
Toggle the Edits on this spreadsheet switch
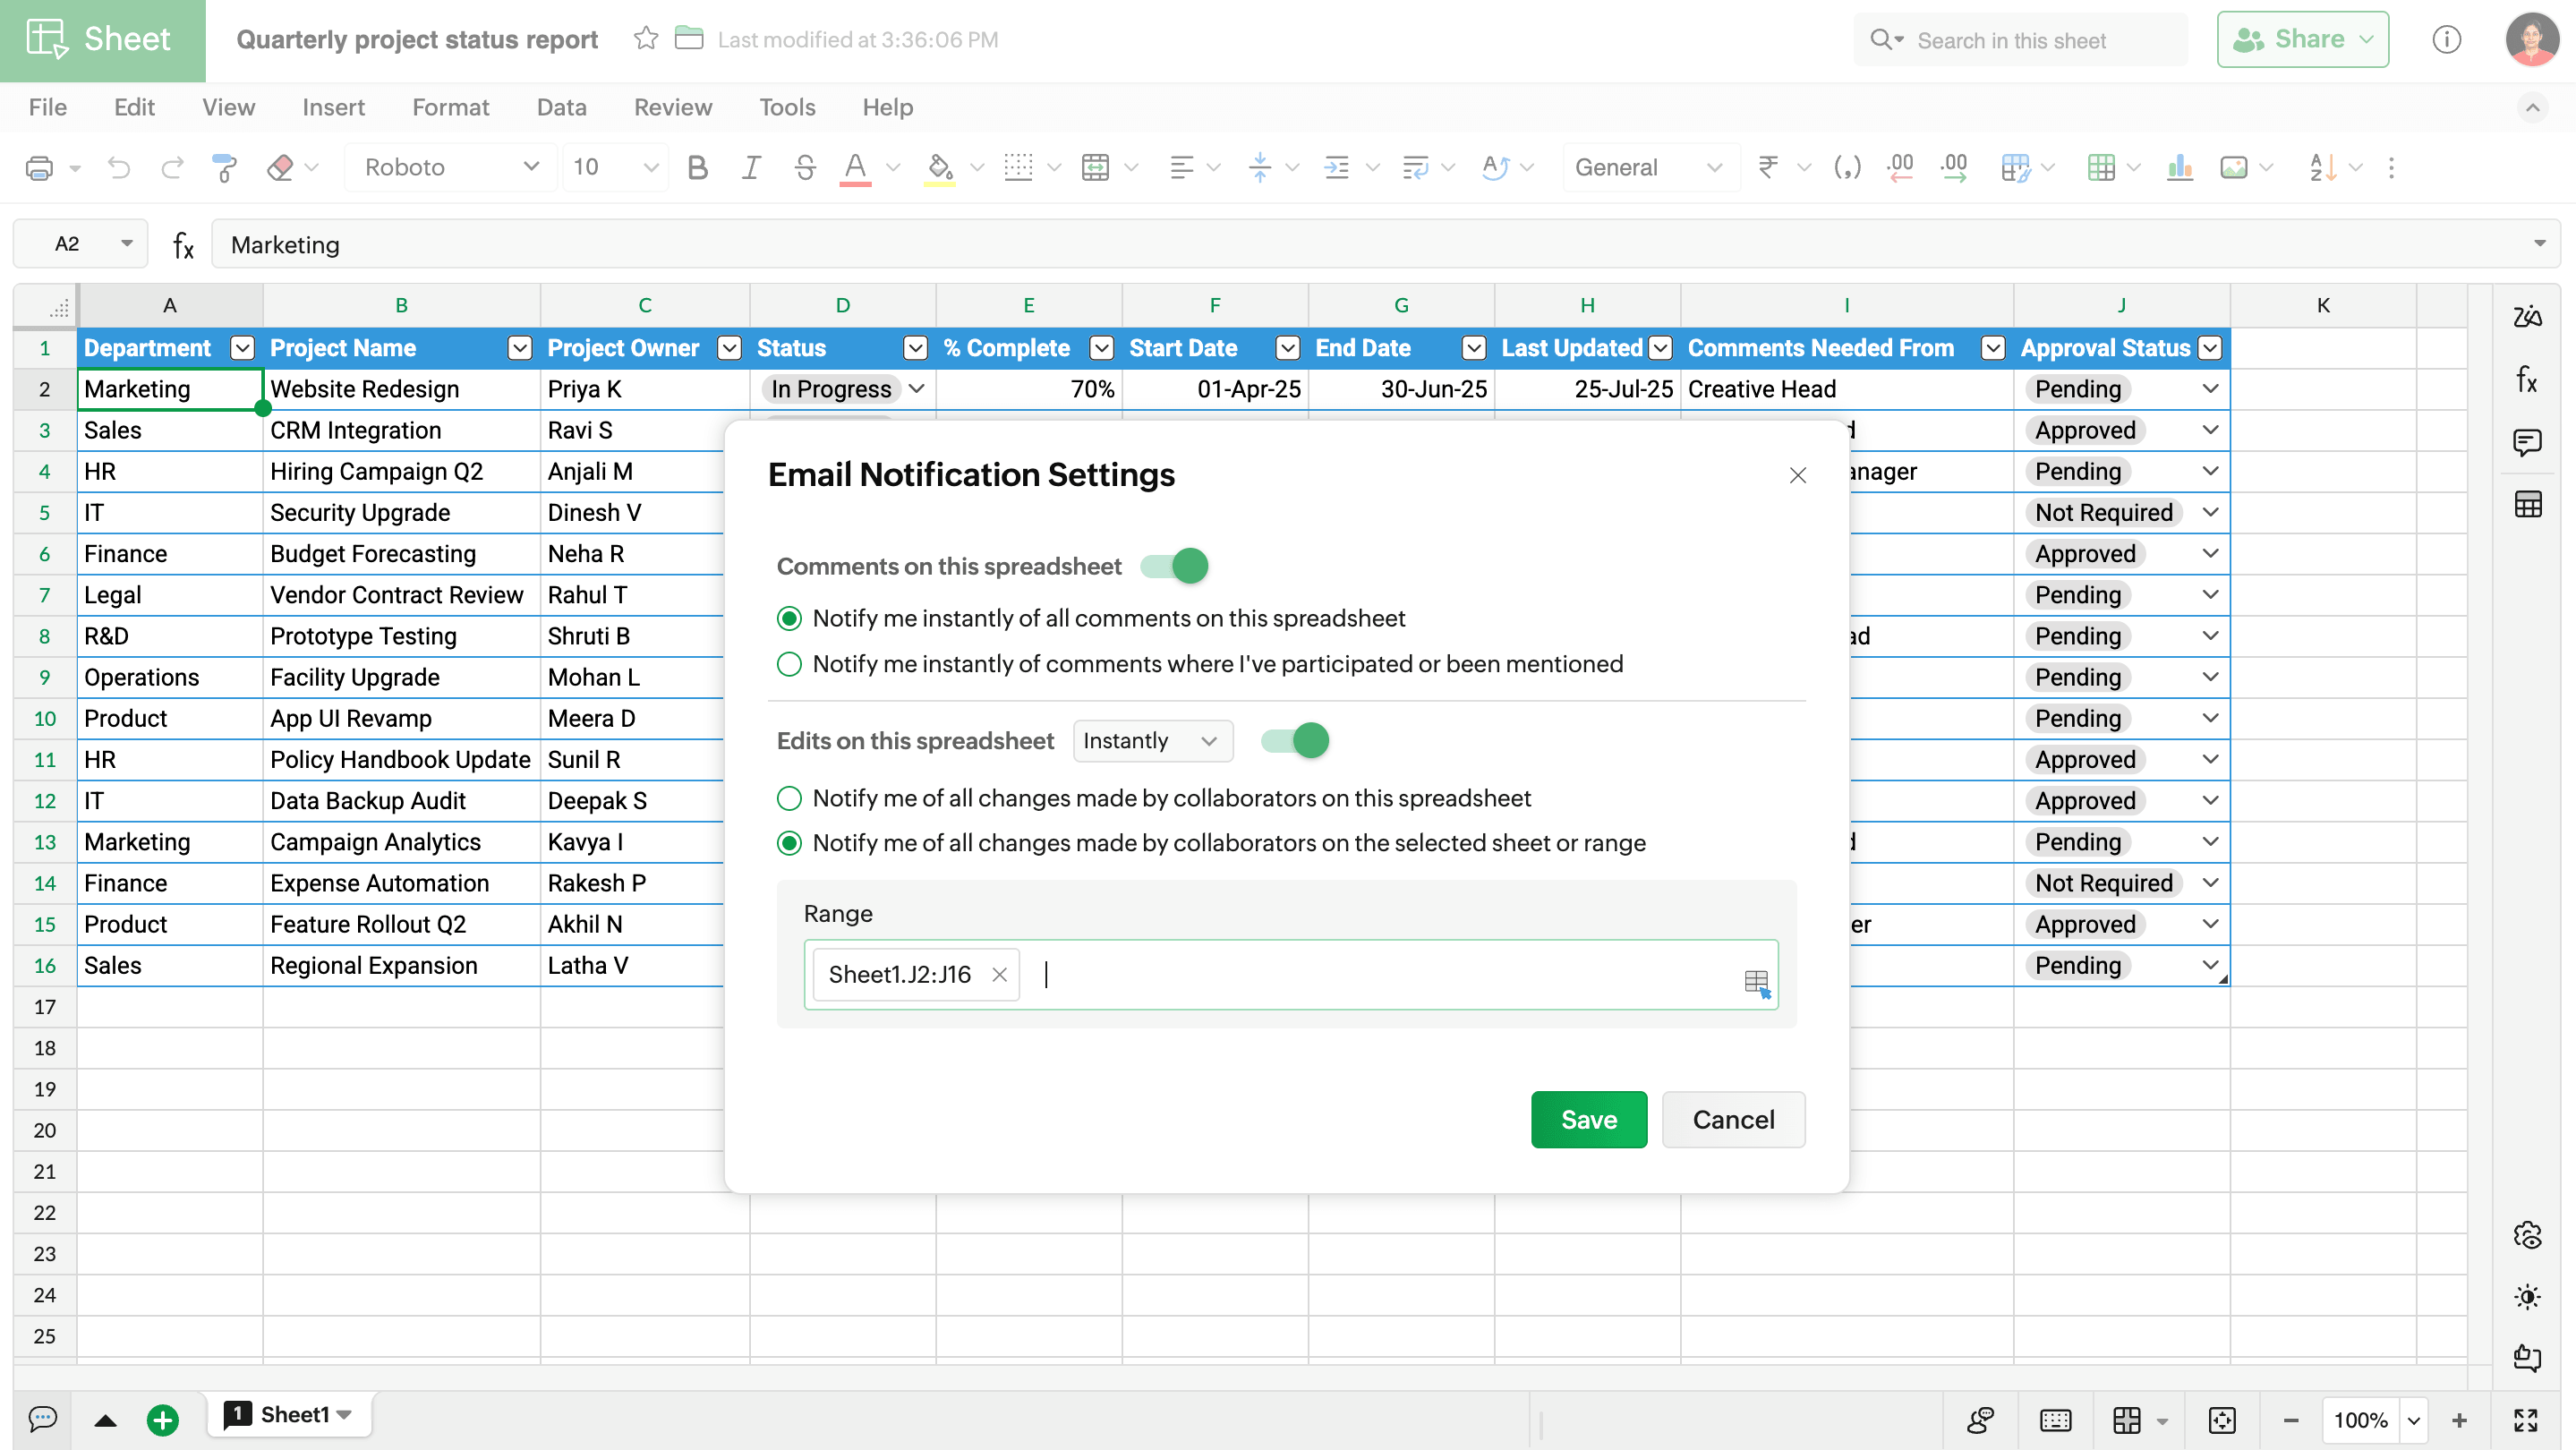[1294, 741]
